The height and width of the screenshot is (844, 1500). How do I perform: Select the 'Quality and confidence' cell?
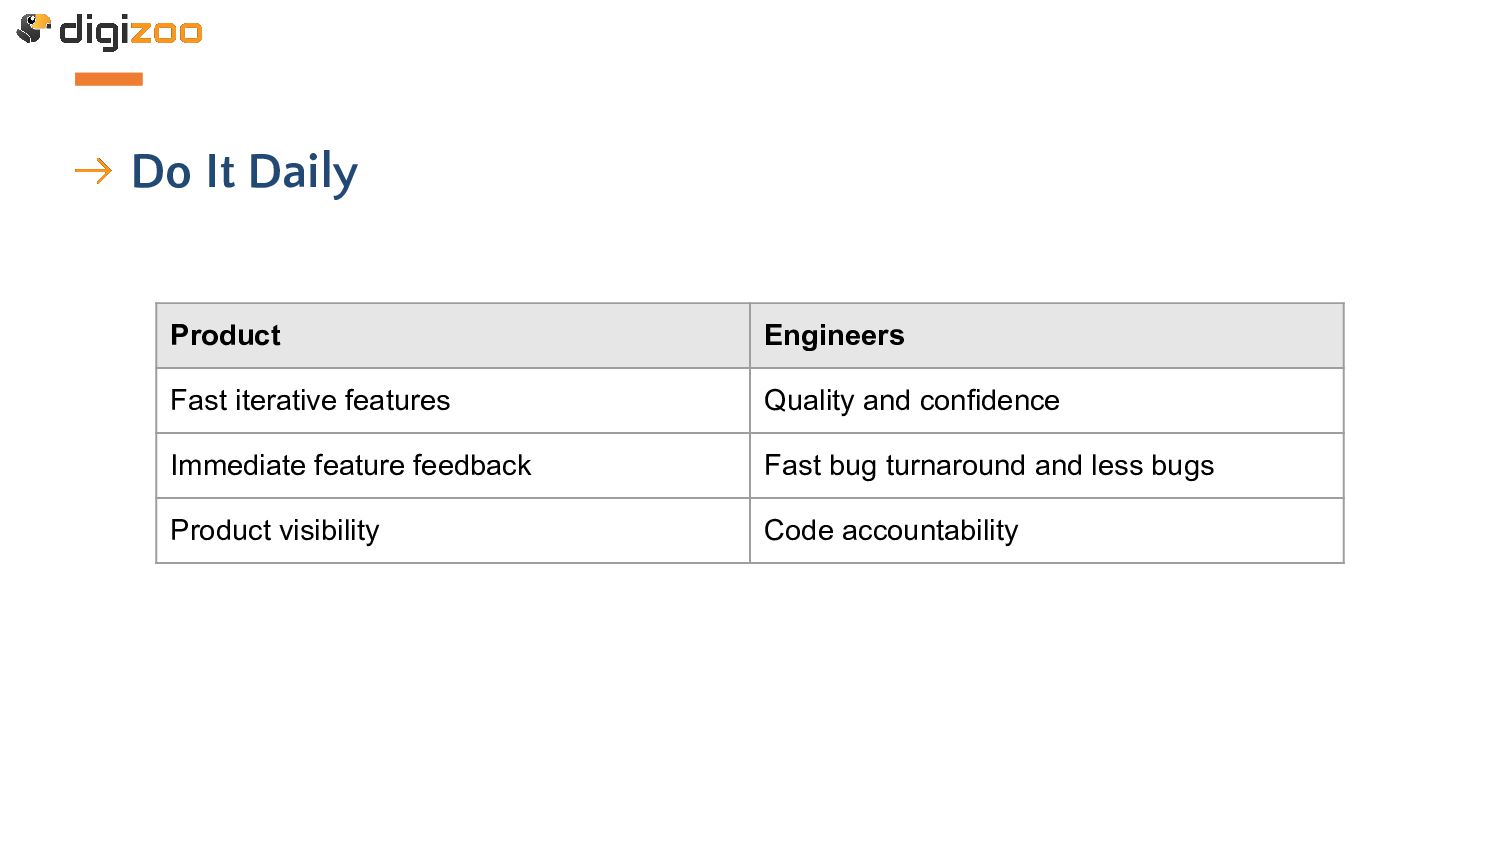(1046, 400)
